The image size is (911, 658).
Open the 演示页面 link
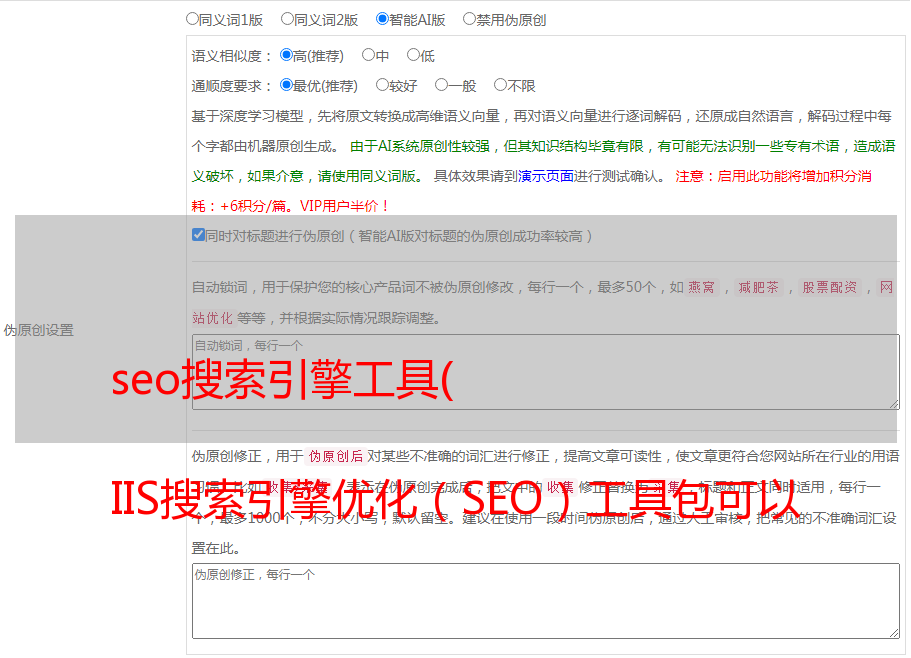(545, 176)
